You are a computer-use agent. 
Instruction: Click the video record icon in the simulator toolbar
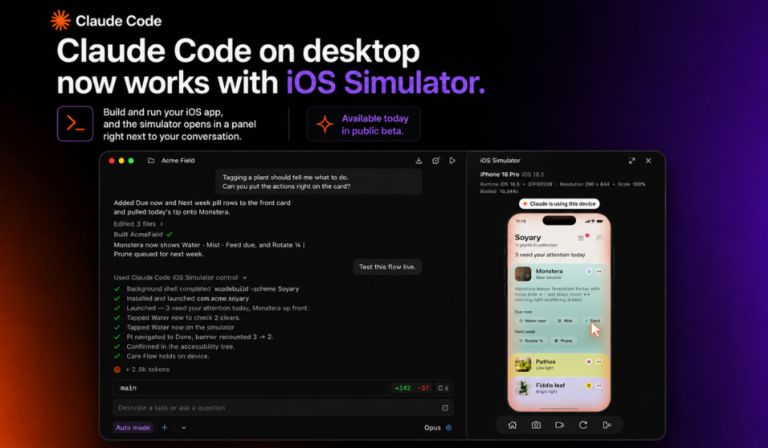pos(559,425)
